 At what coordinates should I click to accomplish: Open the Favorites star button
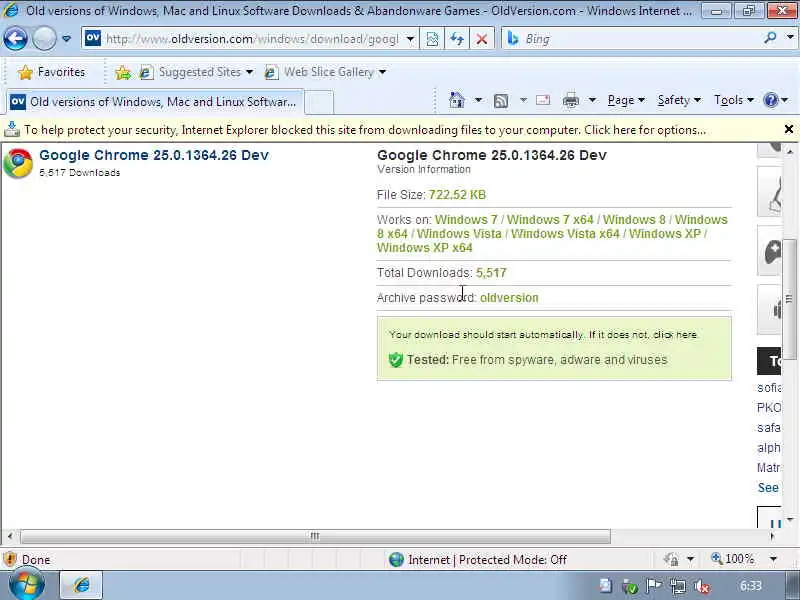click(52, 72)
